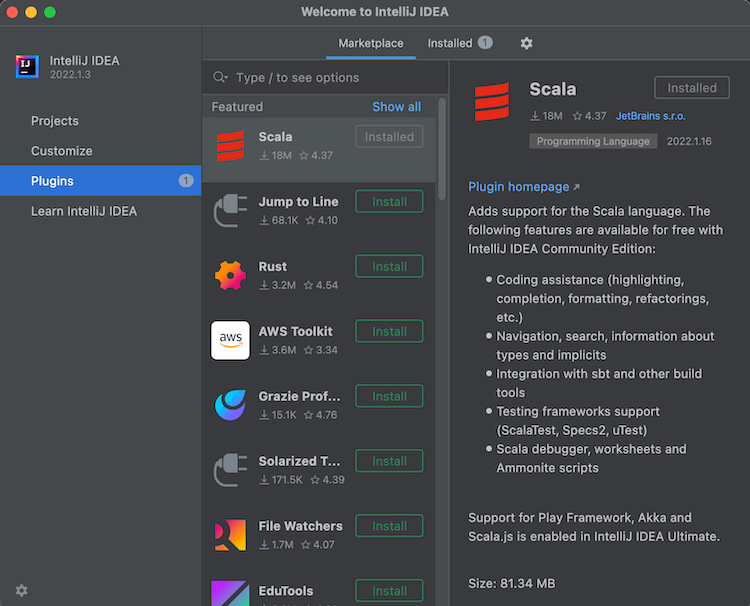The height and width of the screenshot is (606, 750).
Task: Open the Projects section
Action: click(100, 121)
